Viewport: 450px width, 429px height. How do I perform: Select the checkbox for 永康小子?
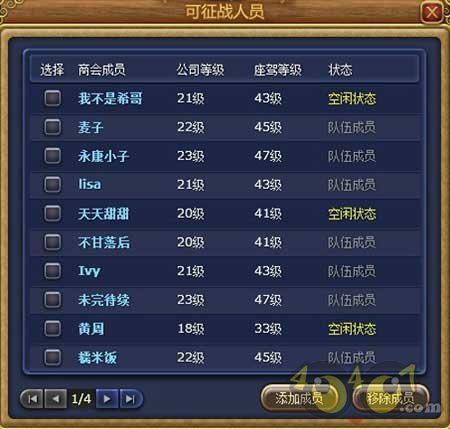point(53,156)
